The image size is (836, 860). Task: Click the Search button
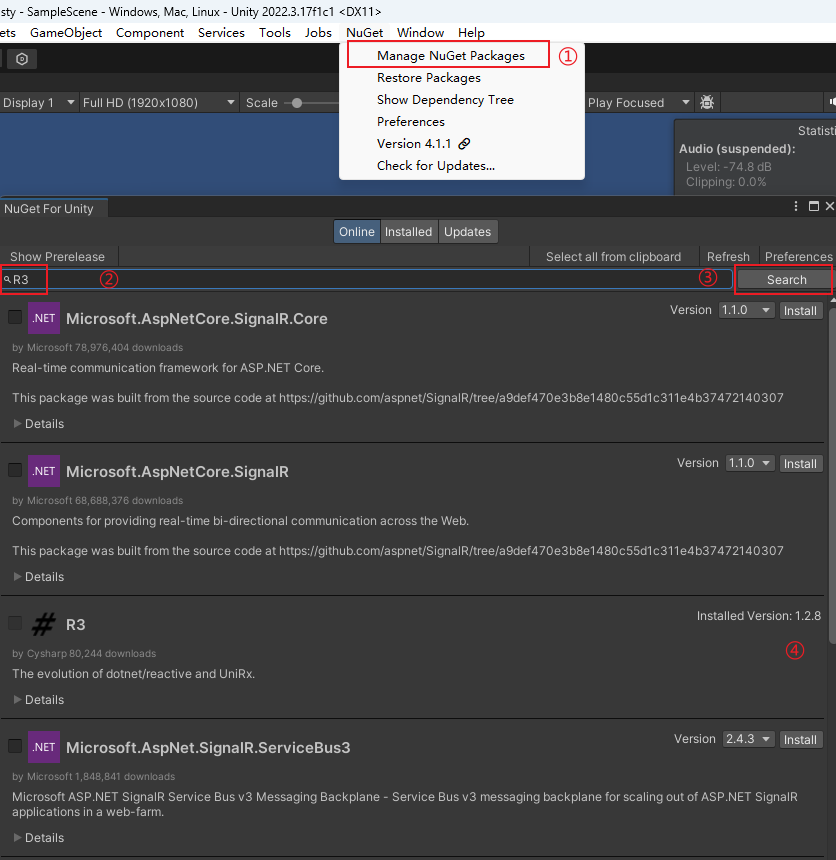(x=786, y=280)
